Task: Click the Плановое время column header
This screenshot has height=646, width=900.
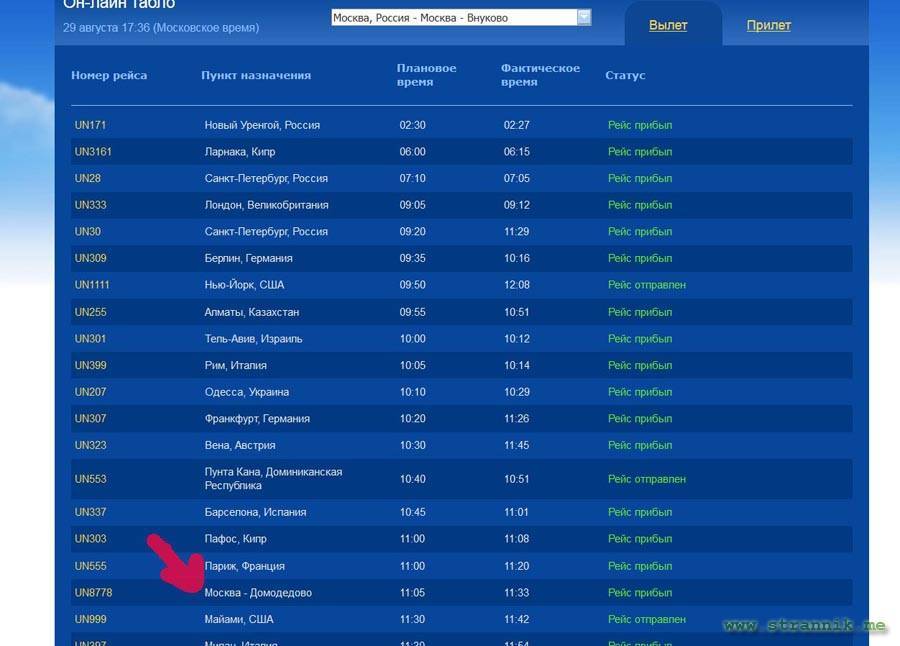Action: pyautogui.click(x=426, y=75)
